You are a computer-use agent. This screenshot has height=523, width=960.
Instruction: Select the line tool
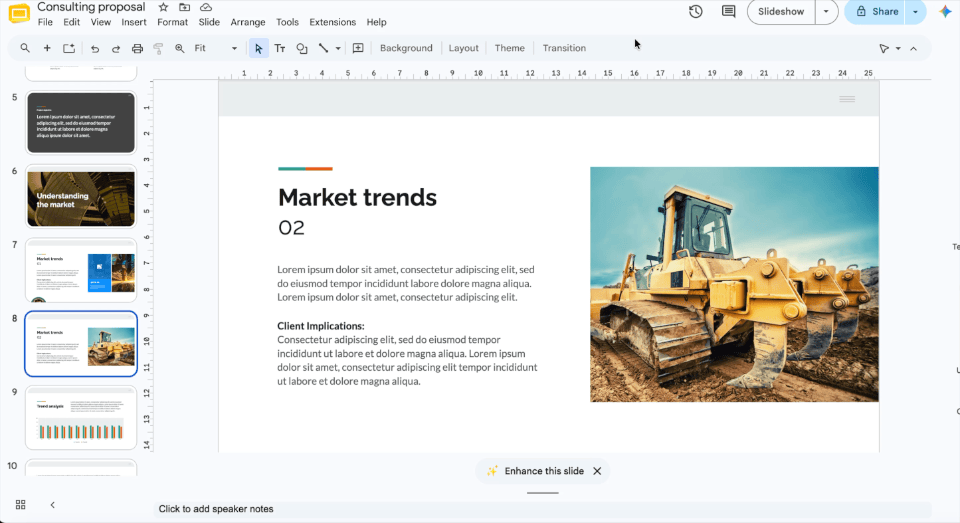click(323, 48)
